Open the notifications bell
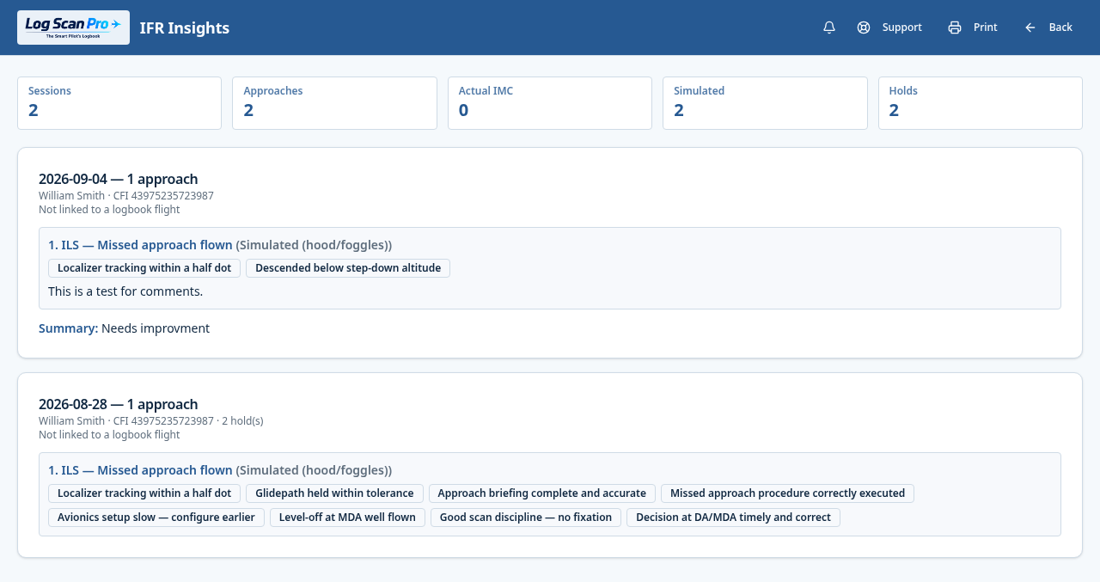The image size is (1100, 582). click(829, 27)
